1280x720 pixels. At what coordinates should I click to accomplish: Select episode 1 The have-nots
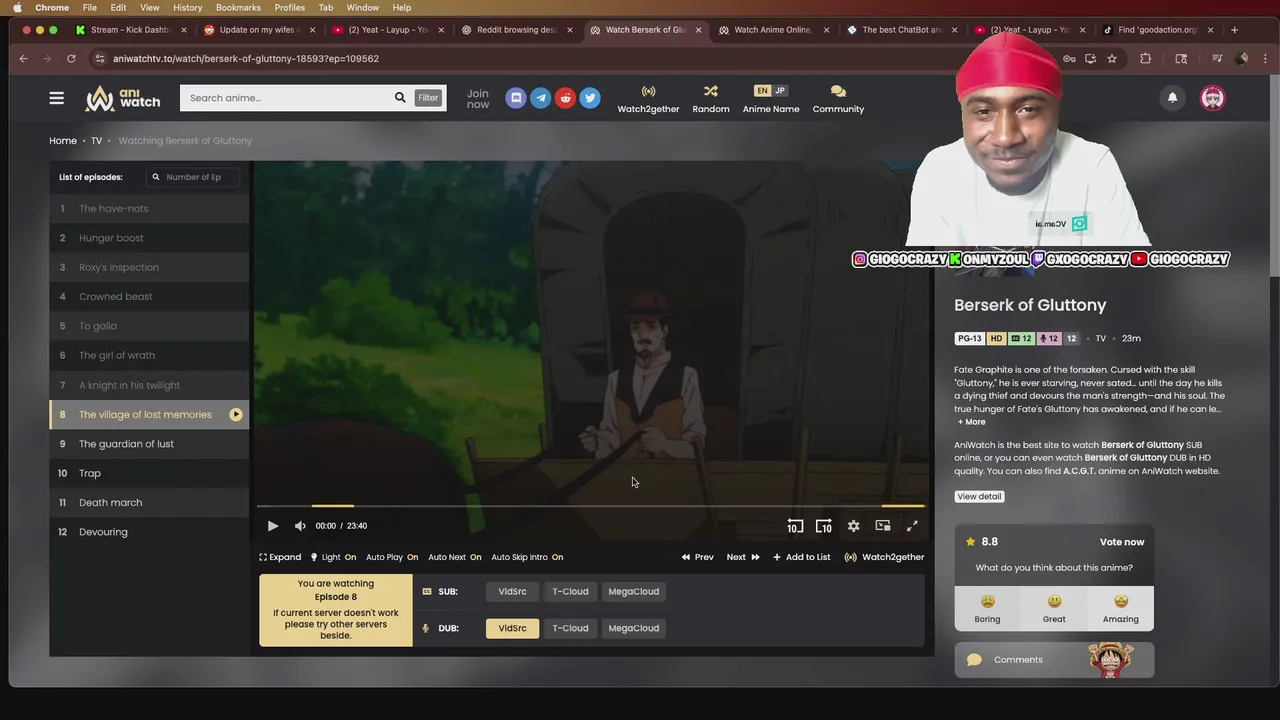click(x=149, y=208)
